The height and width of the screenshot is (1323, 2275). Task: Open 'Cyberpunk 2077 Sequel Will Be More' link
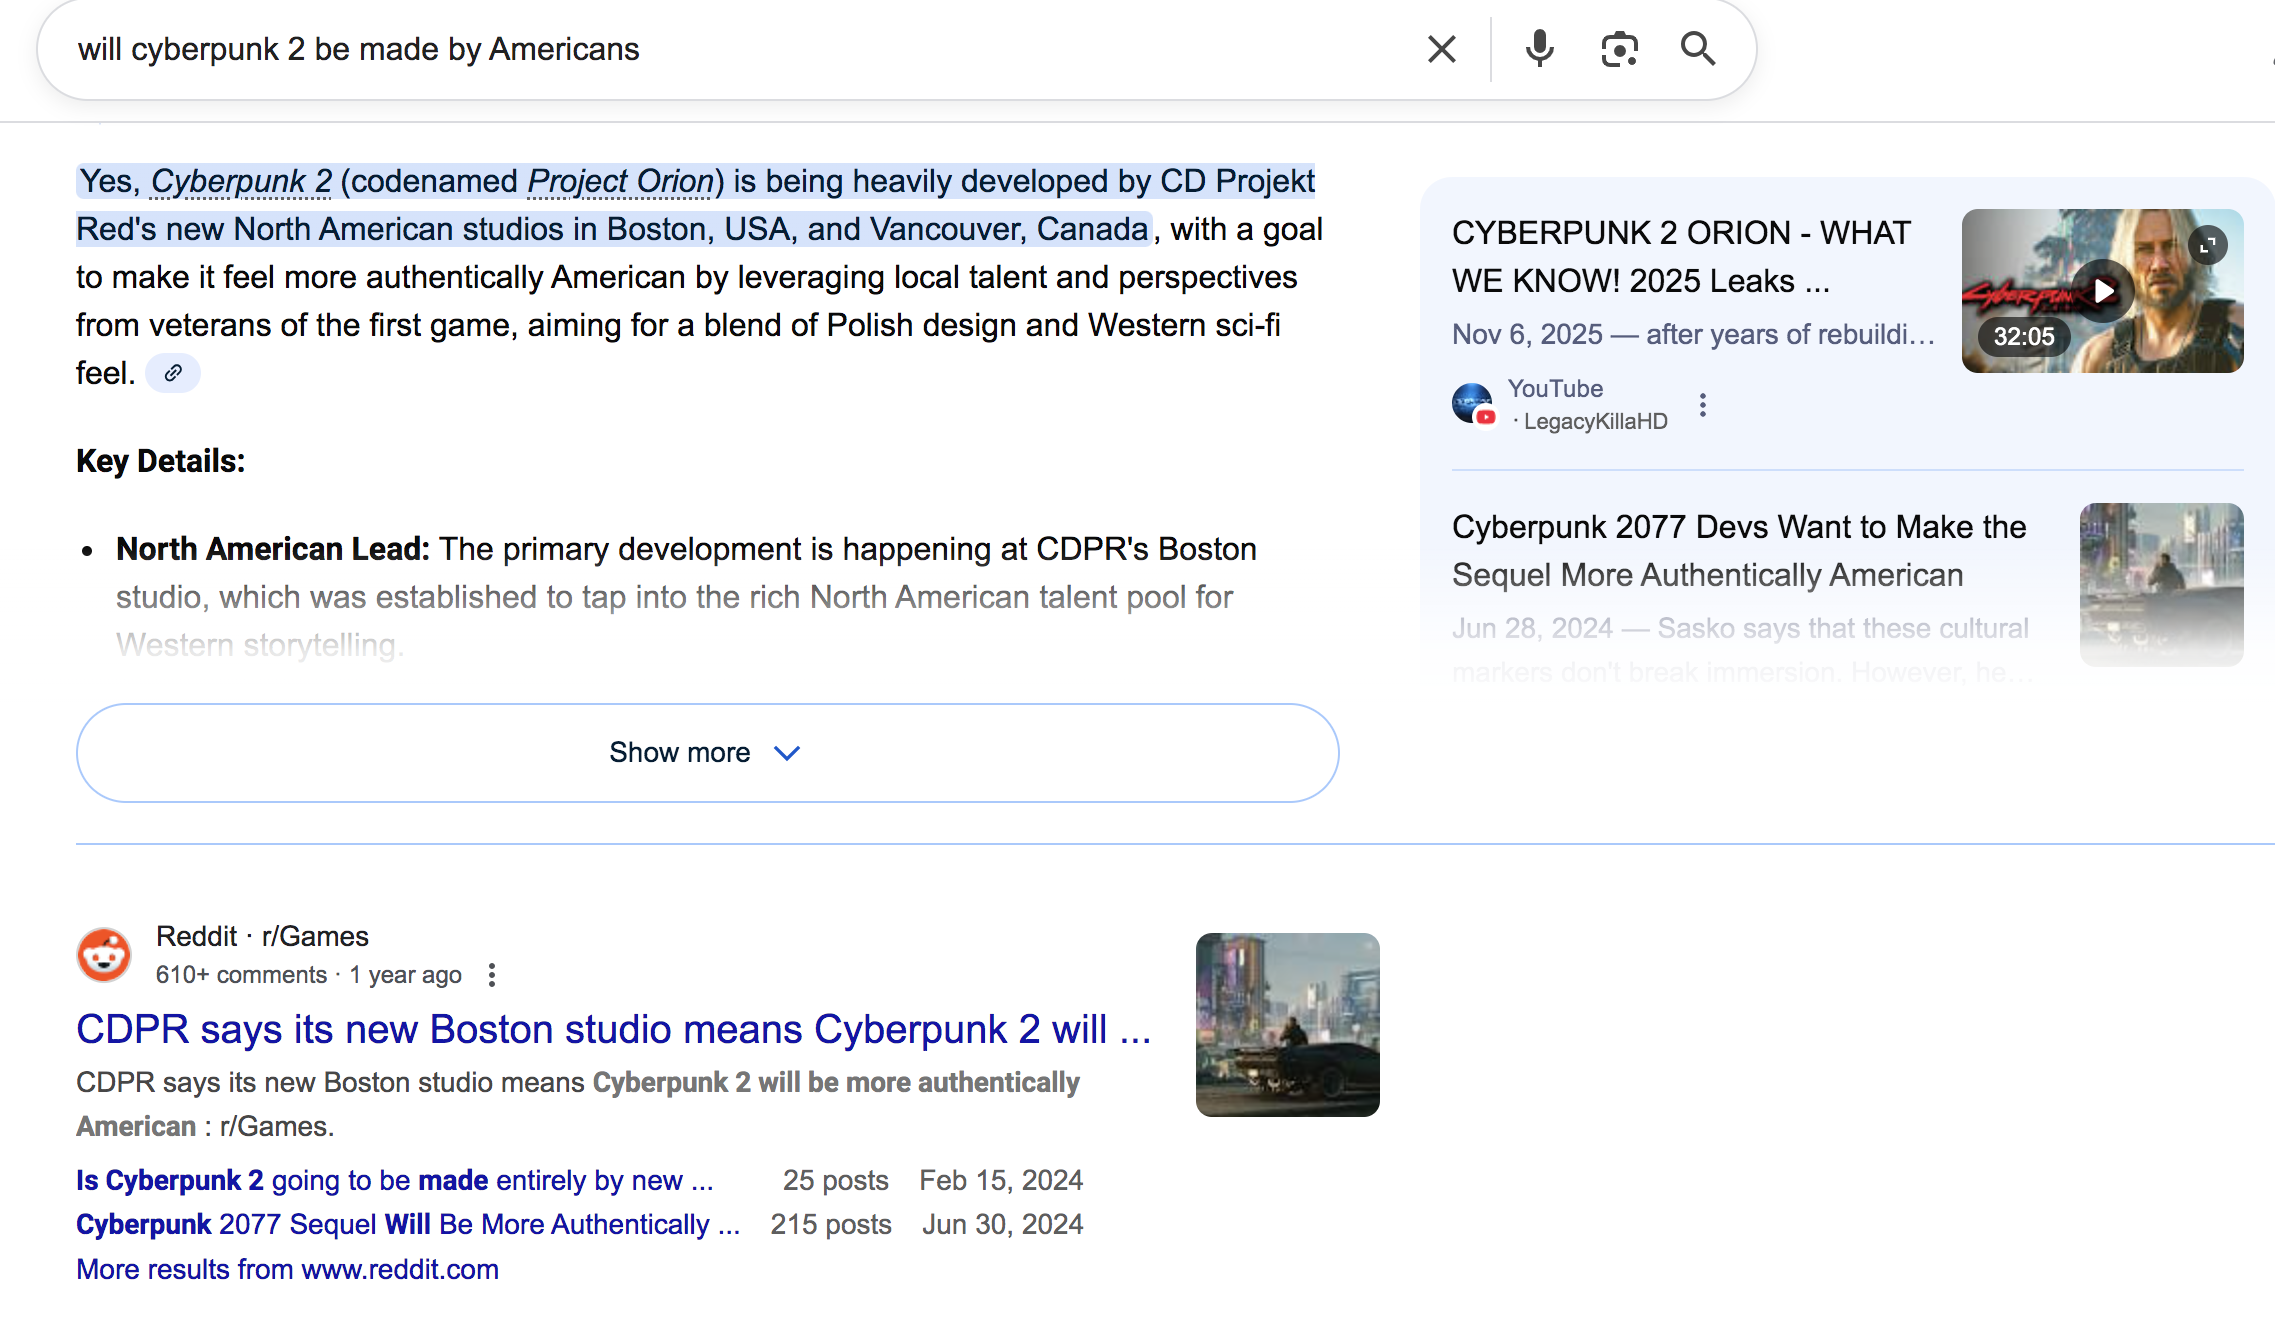(407, 1224)
